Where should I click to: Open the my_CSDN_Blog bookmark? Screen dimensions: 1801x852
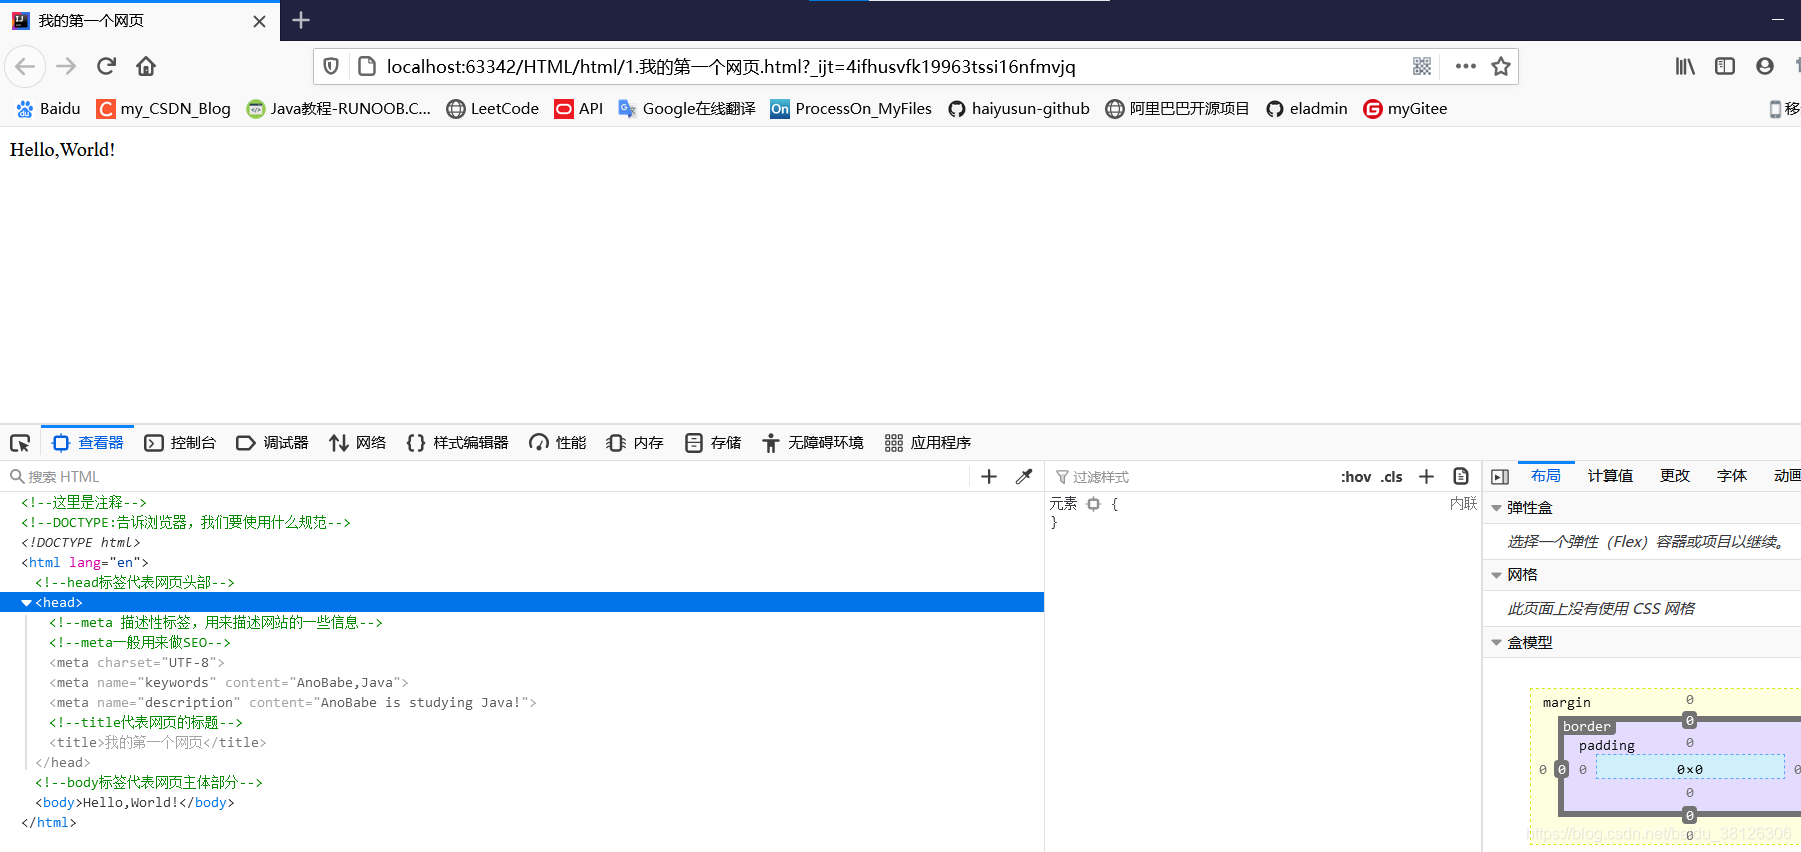coord(164,109)
